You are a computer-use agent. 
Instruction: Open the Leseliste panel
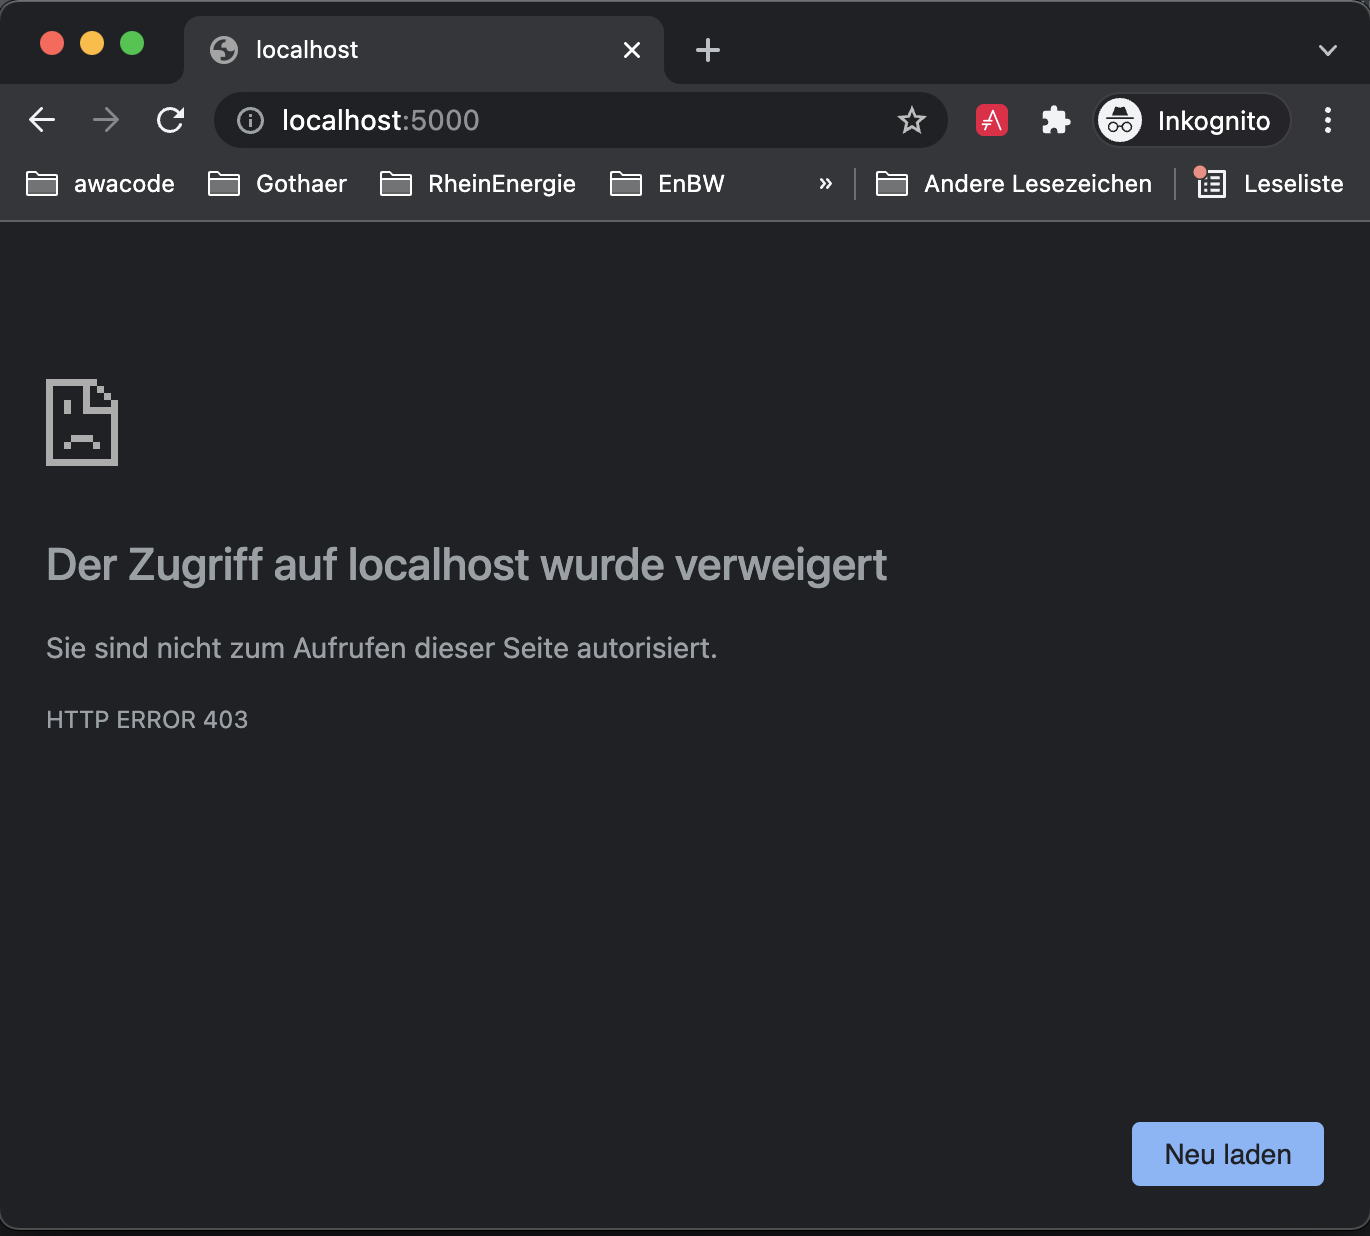coord(1268,183)
